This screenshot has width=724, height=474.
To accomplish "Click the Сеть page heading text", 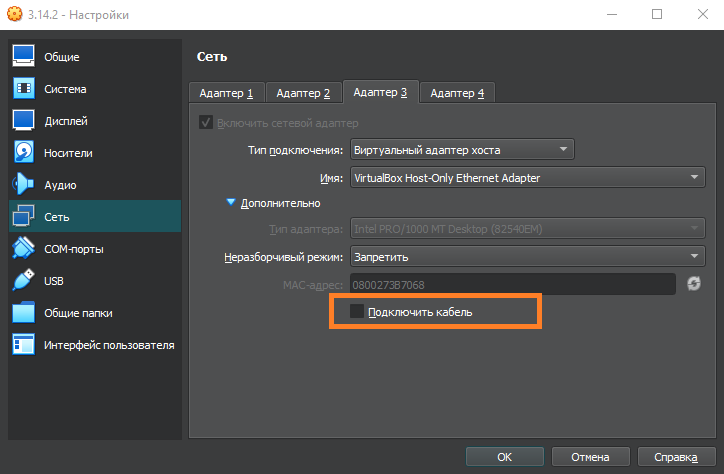I will pyautogui.click(x=212, y=57).
